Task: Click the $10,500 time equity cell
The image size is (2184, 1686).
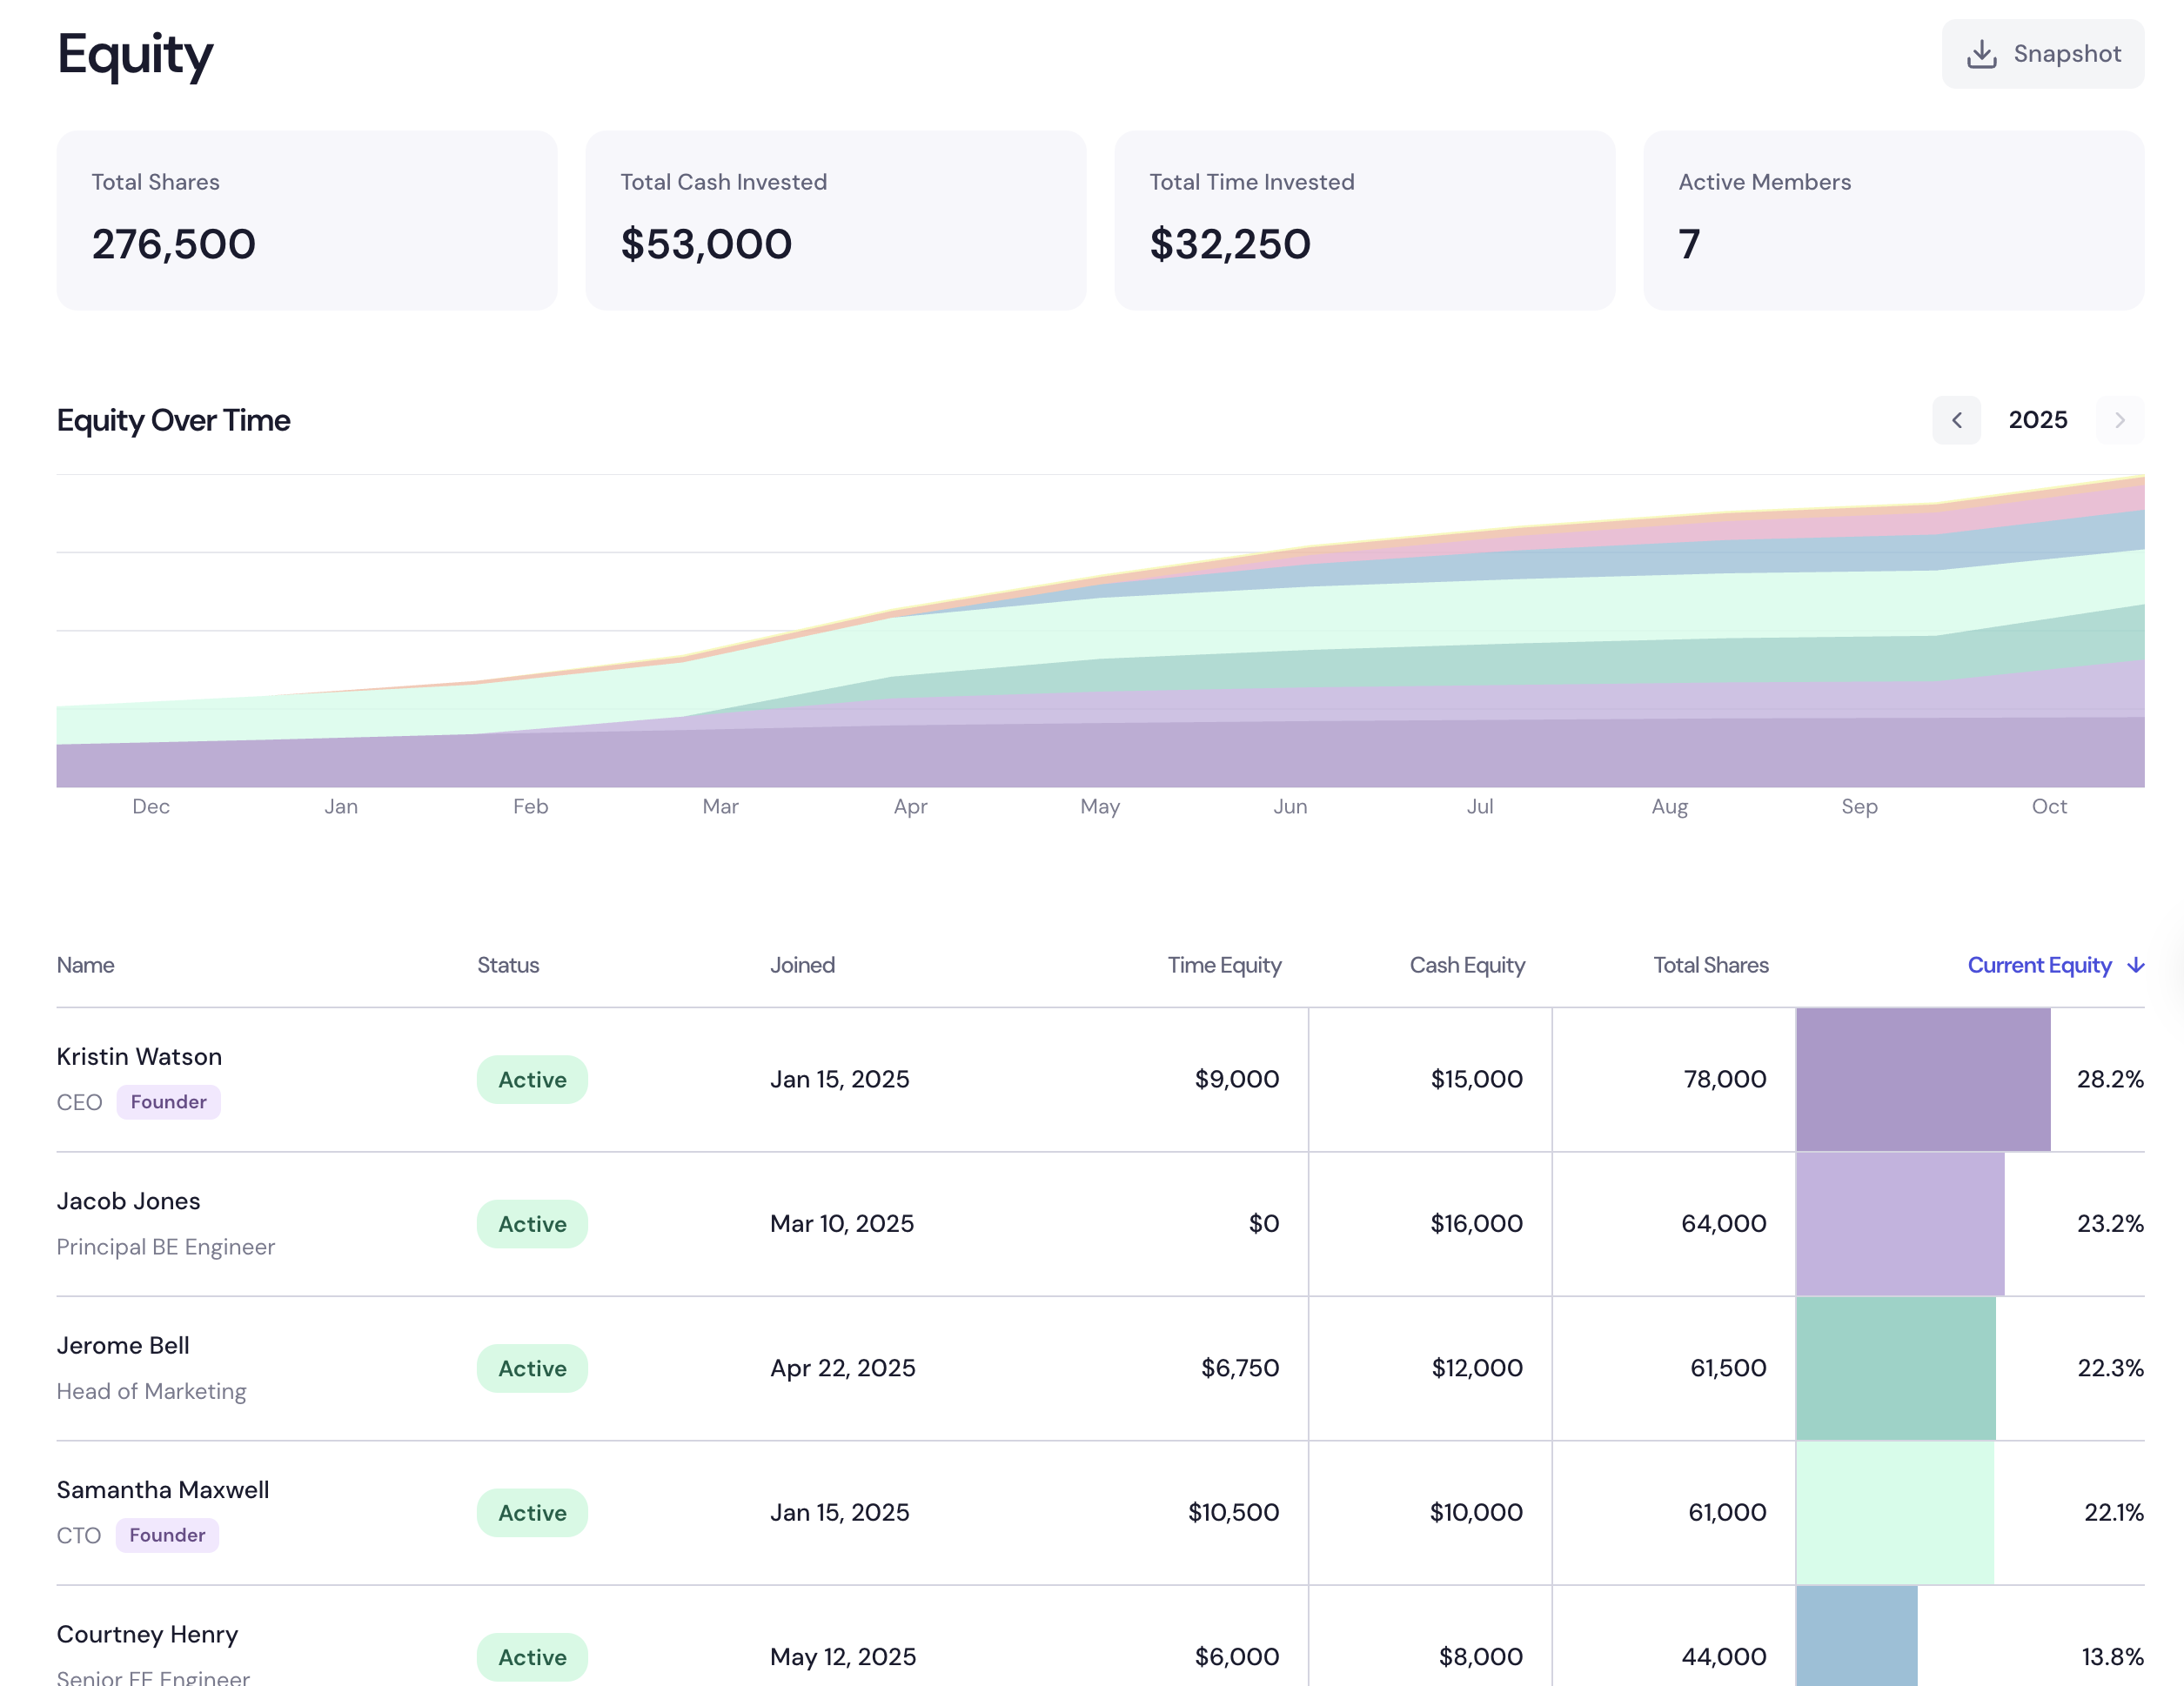Action: point(1233,1513)
